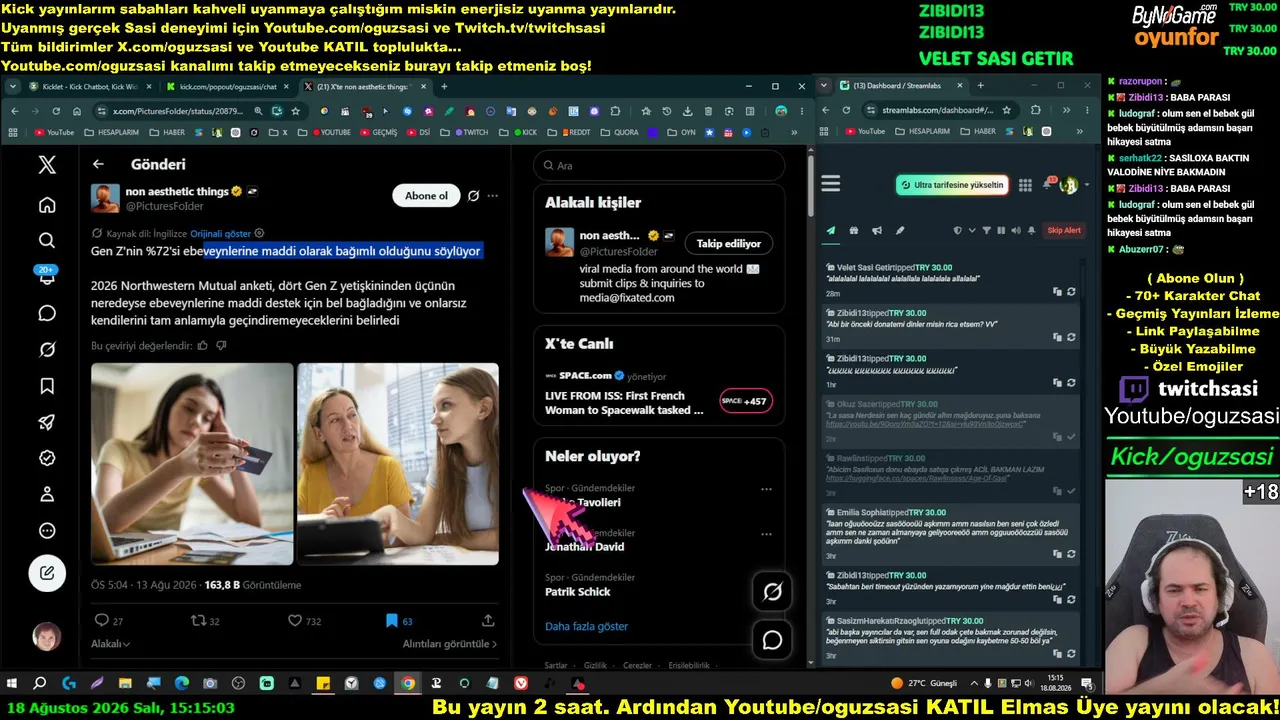Open the X home feed icon
Image resolution: width=1280 pixels, height=720 pixels.
click(47, 205)
